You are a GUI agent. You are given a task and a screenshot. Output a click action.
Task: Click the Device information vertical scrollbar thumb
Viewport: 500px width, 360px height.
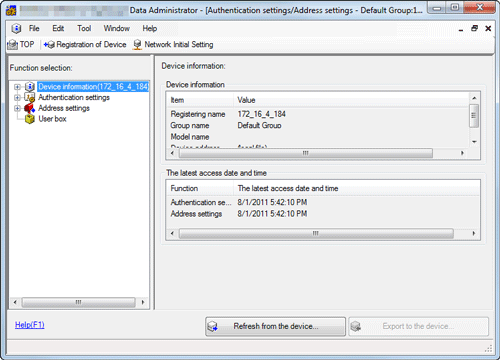474,116
